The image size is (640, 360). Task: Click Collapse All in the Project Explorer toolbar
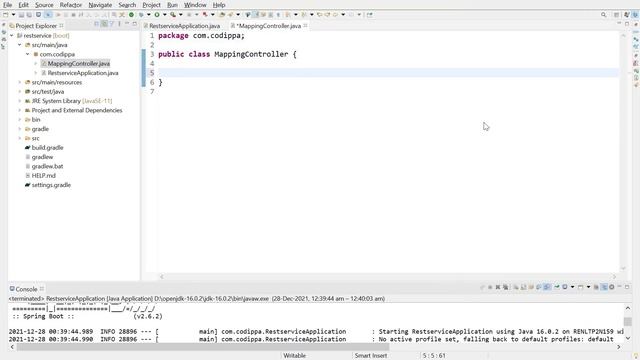[96, 24]
